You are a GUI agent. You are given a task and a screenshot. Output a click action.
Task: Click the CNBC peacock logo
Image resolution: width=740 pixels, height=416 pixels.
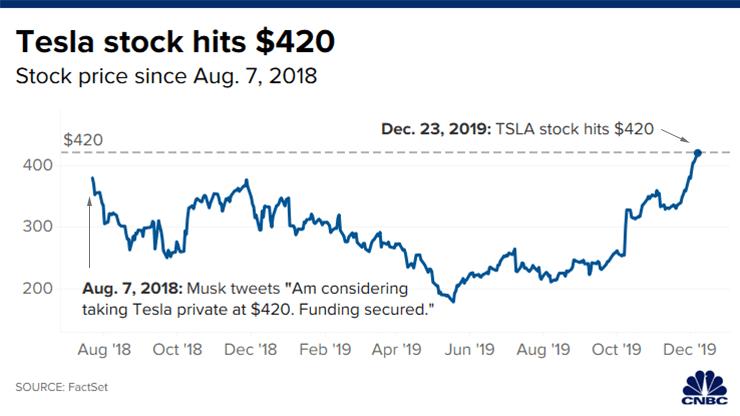(705, 388)
